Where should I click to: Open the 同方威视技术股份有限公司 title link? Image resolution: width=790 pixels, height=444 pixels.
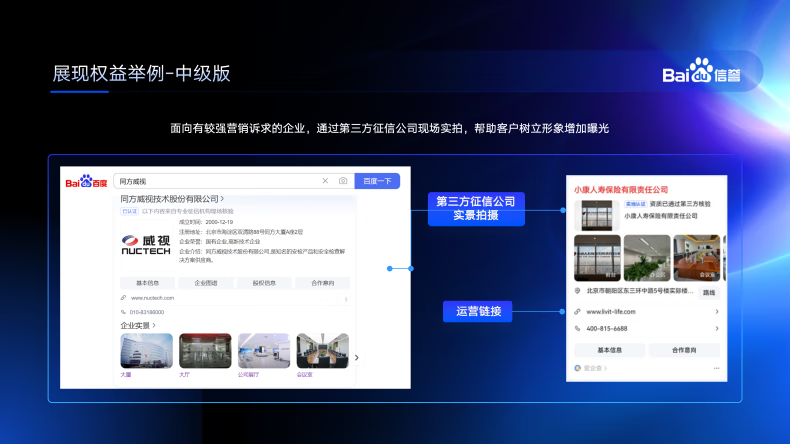pyautogui.click(x=170, y=199)
